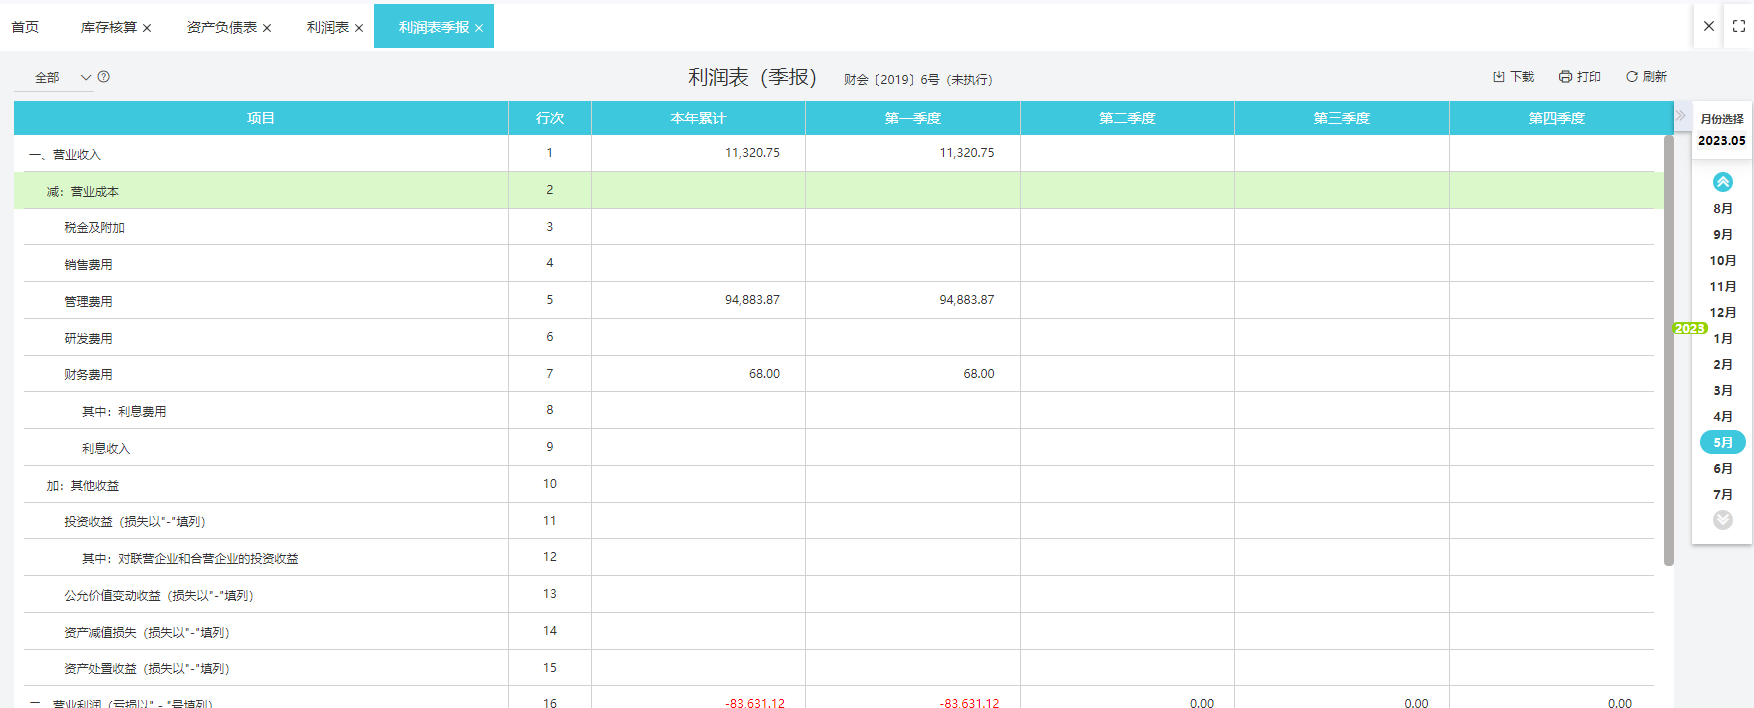
Task: Select the 减：营业成本 row label
Action: tap(82, 191)
